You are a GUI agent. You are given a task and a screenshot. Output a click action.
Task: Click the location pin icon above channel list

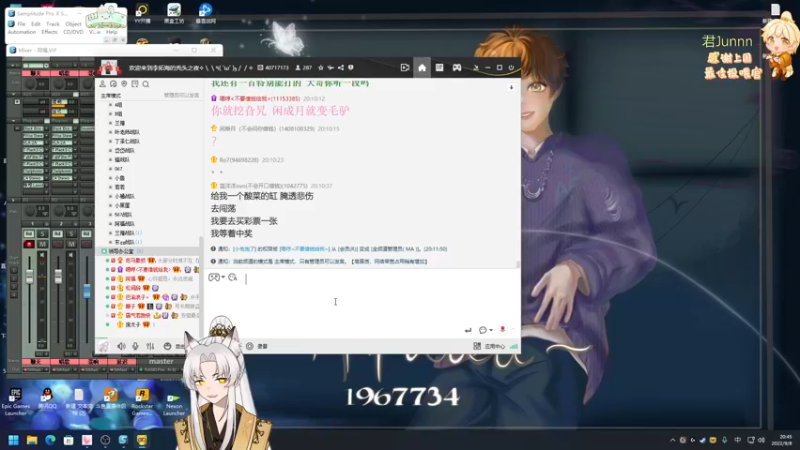tap(124, 84)
